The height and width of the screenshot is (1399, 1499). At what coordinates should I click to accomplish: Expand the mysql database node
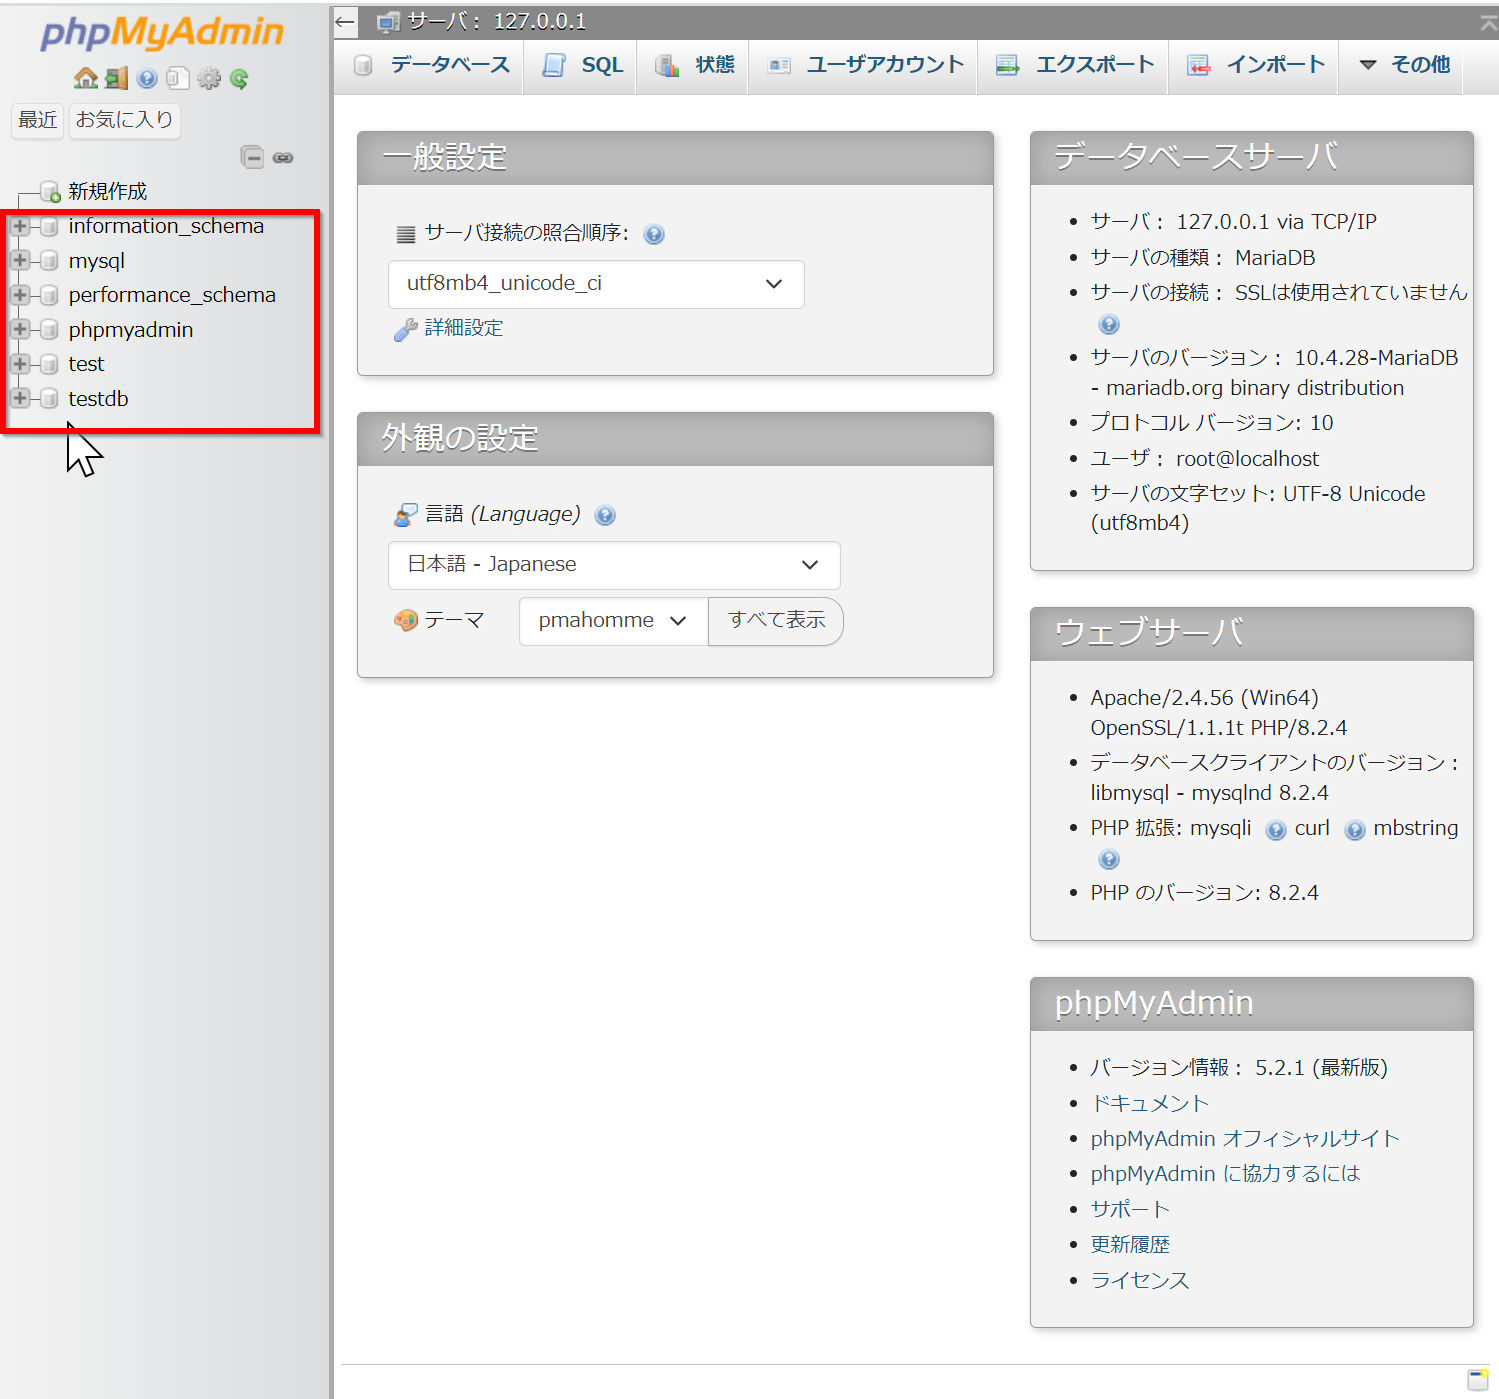coord(19,260)
